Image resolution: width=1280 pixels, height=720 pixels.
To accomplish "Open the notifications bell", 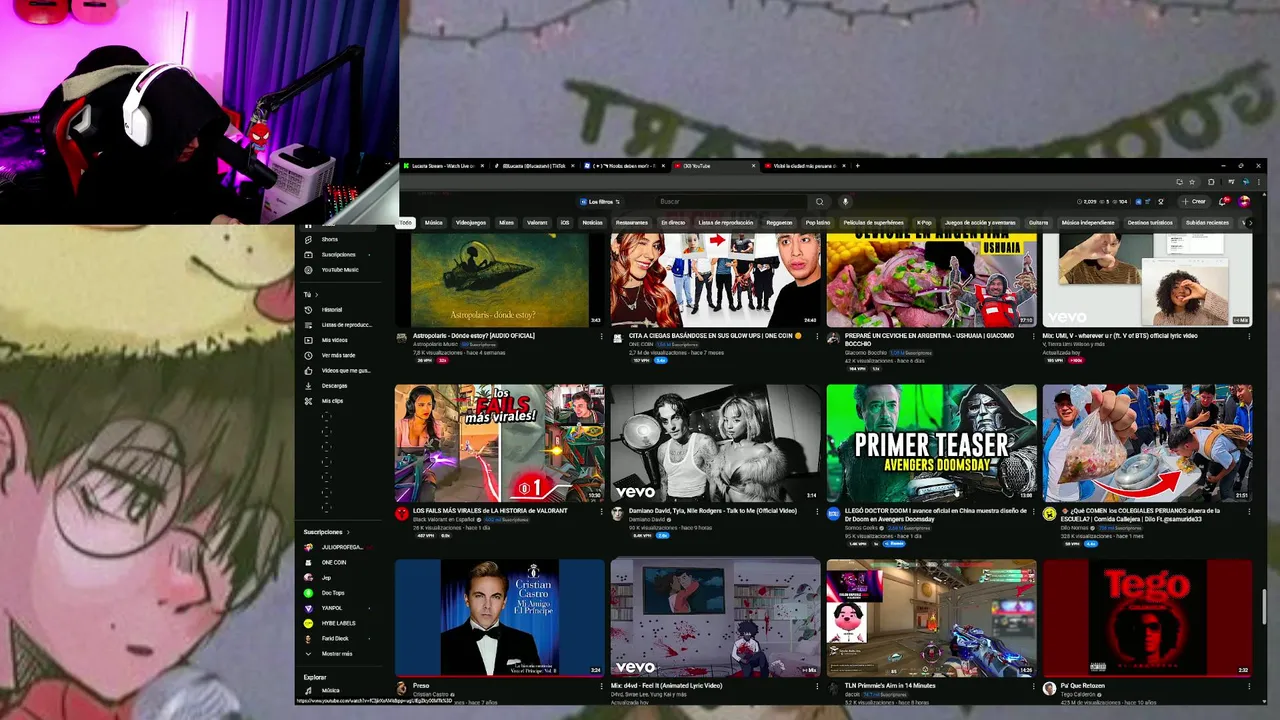I will 1225,201.
